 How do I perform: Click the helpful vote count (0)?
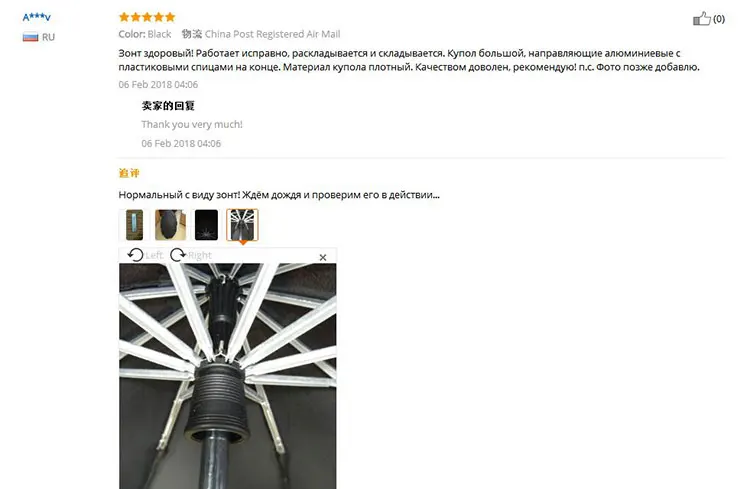coord(718,19)
